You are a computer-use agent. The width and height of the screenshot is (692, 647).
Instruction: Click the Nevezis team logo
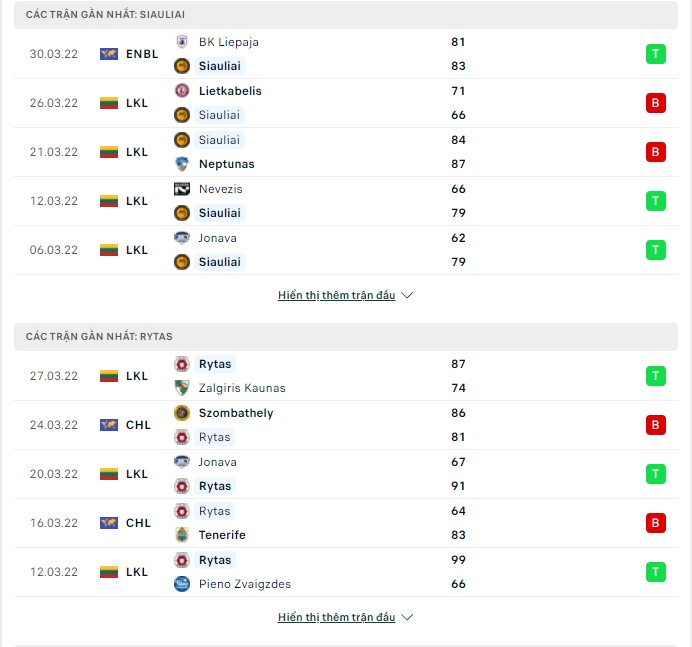(182, 189)
